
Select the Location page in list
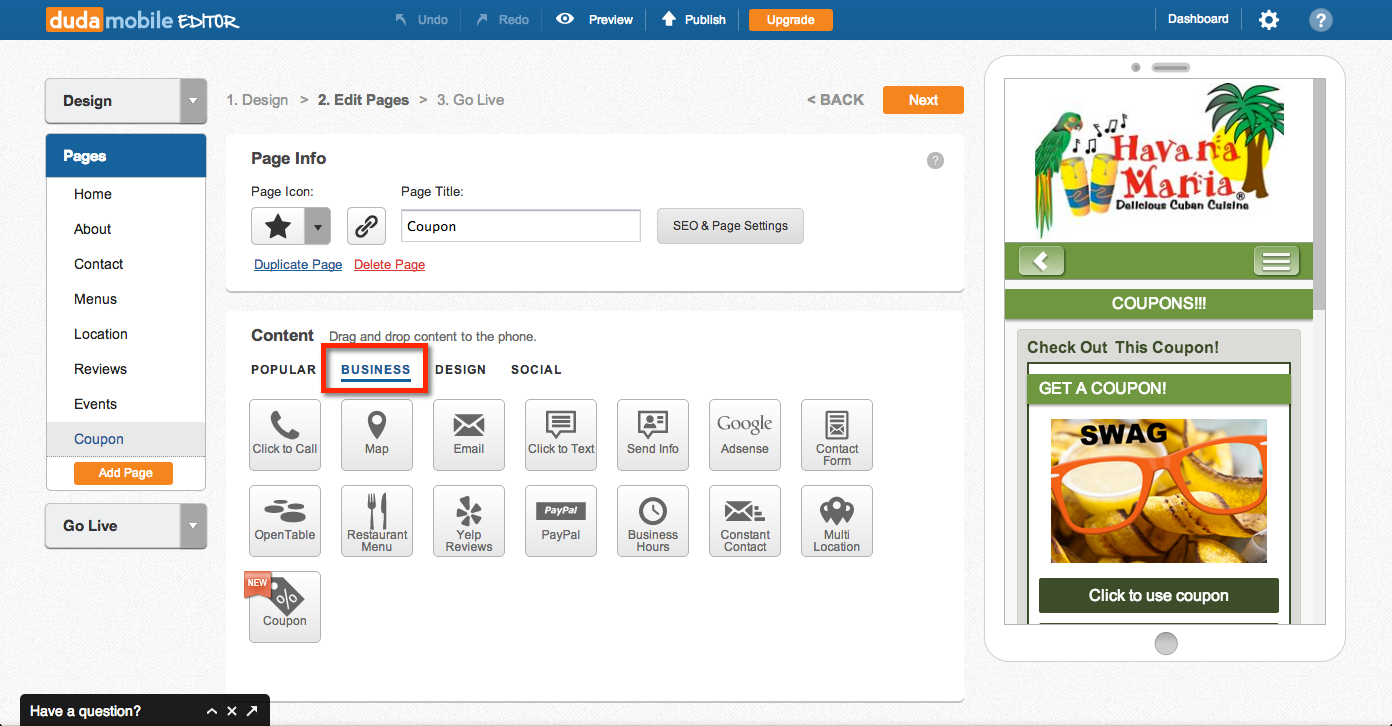click(126, 334)
